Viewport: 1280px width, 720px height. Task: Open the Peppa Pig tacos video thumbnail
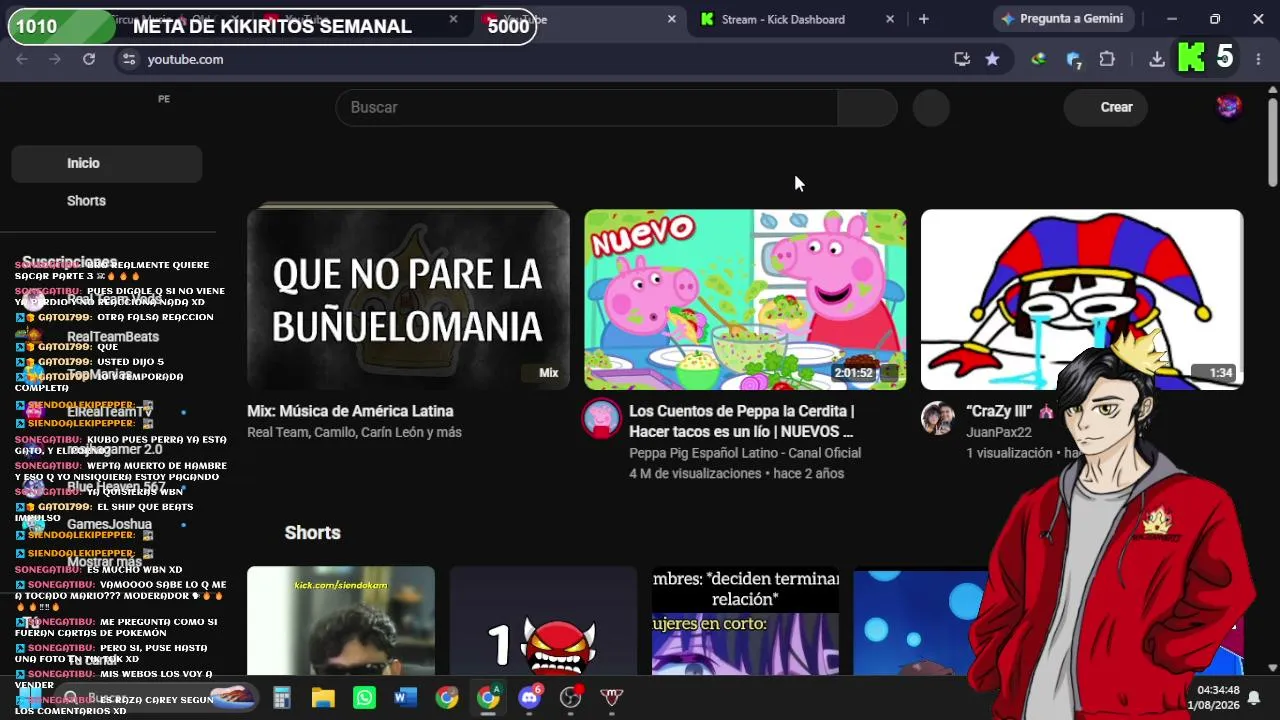[x=745, y=299]
